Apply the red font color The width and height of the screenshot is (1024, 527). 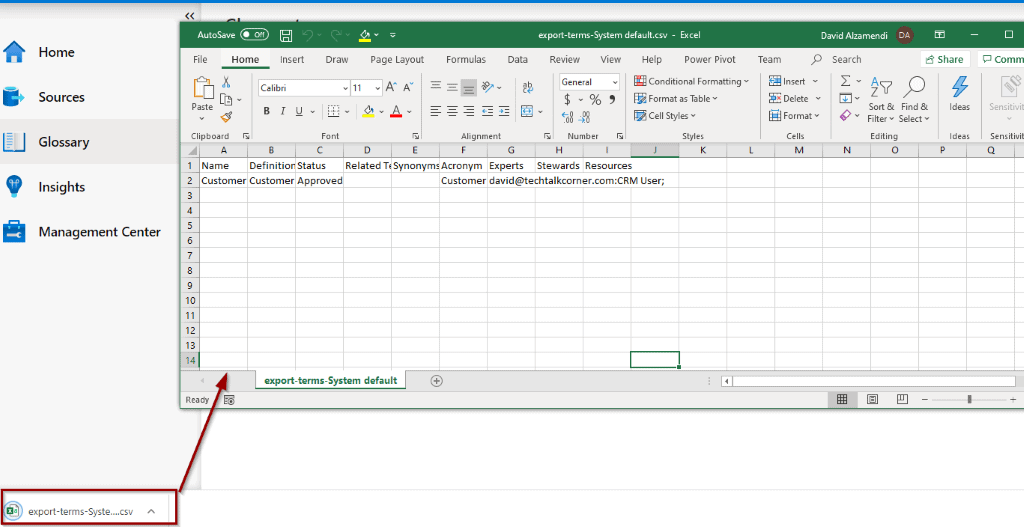(x=396, y=112)
